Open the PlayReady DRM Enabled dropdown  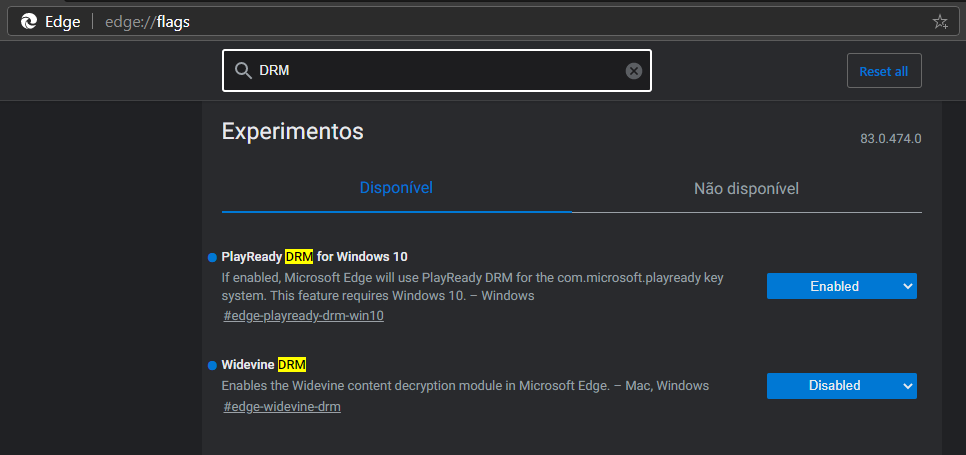(x=841, y=286)
